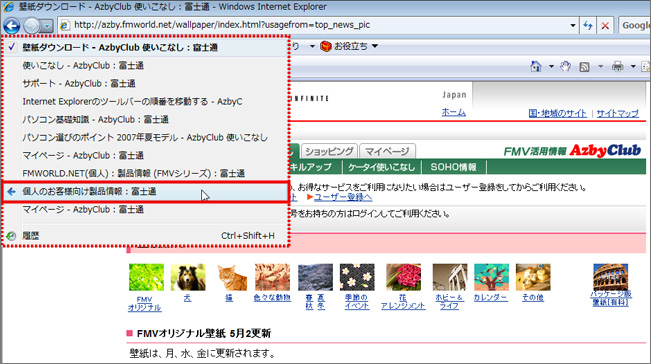Open the 色々な動物 wallpaper thumbnail
Image resolution: width=651 pixels, height=364 pixels.
[272, 277]
